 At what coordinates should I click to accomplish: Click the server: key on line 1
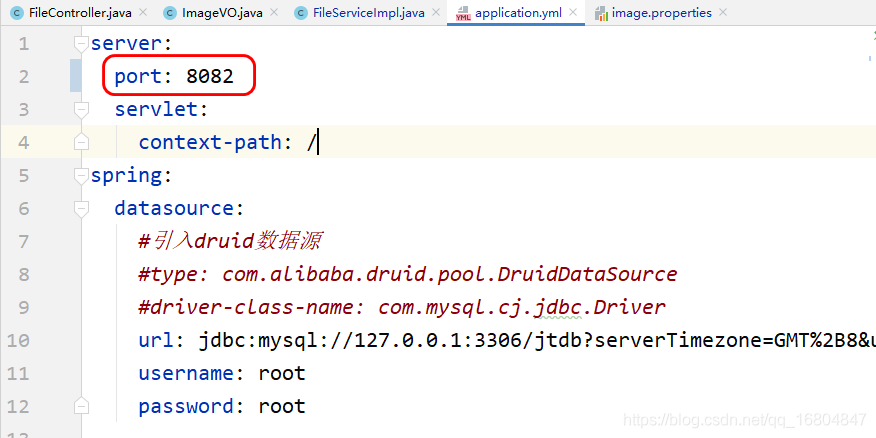point(132,44)
